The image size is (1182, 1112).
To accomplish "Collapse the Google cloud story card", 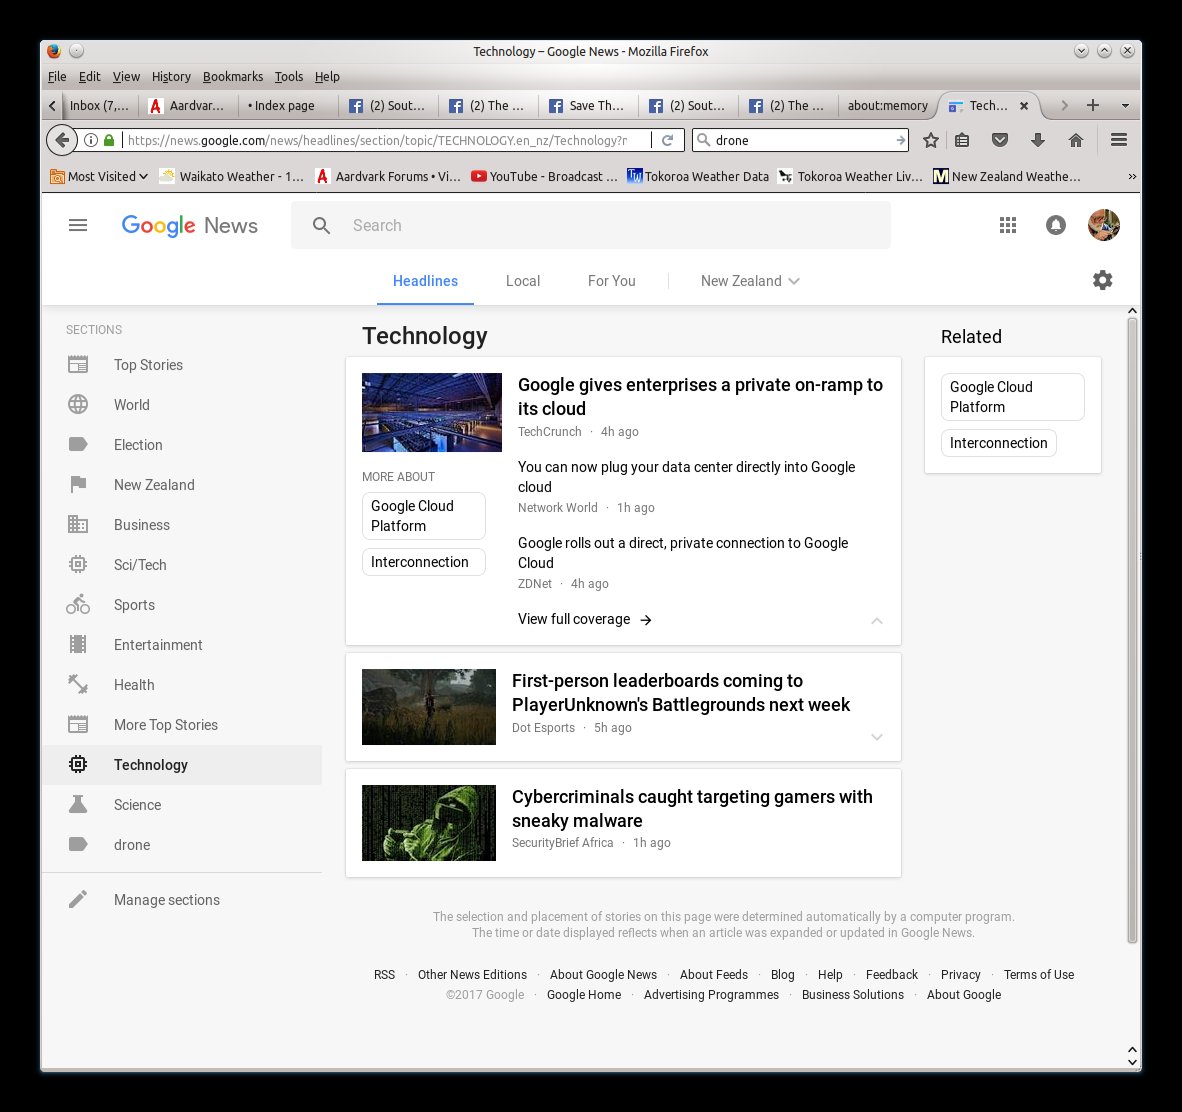I will click(877, 621).
